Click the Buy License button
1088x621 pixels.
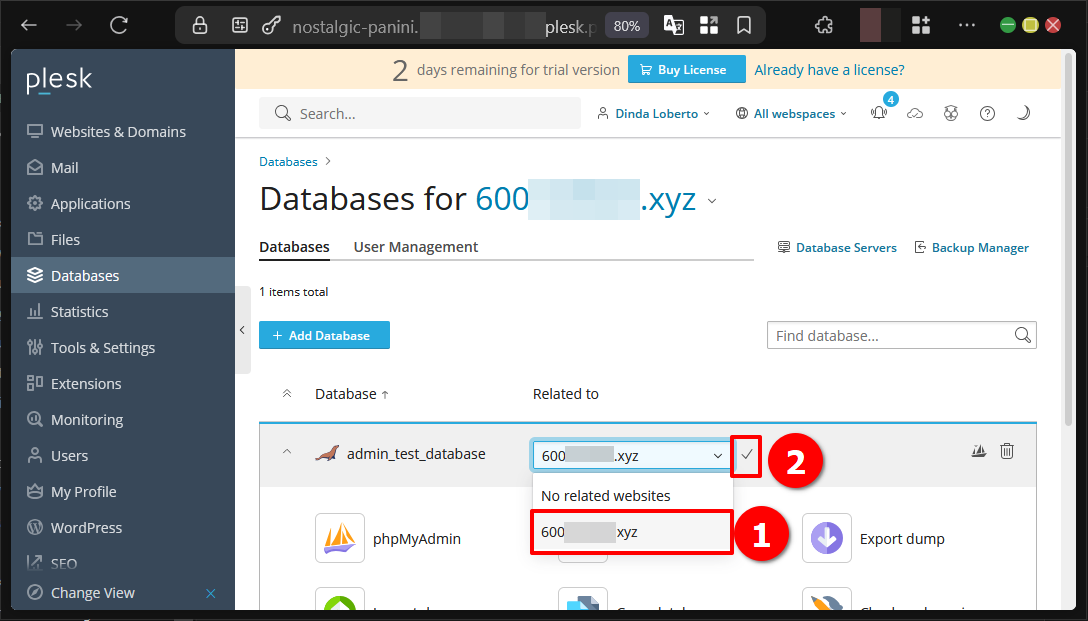pyautogui.click(x=686, y=69)
